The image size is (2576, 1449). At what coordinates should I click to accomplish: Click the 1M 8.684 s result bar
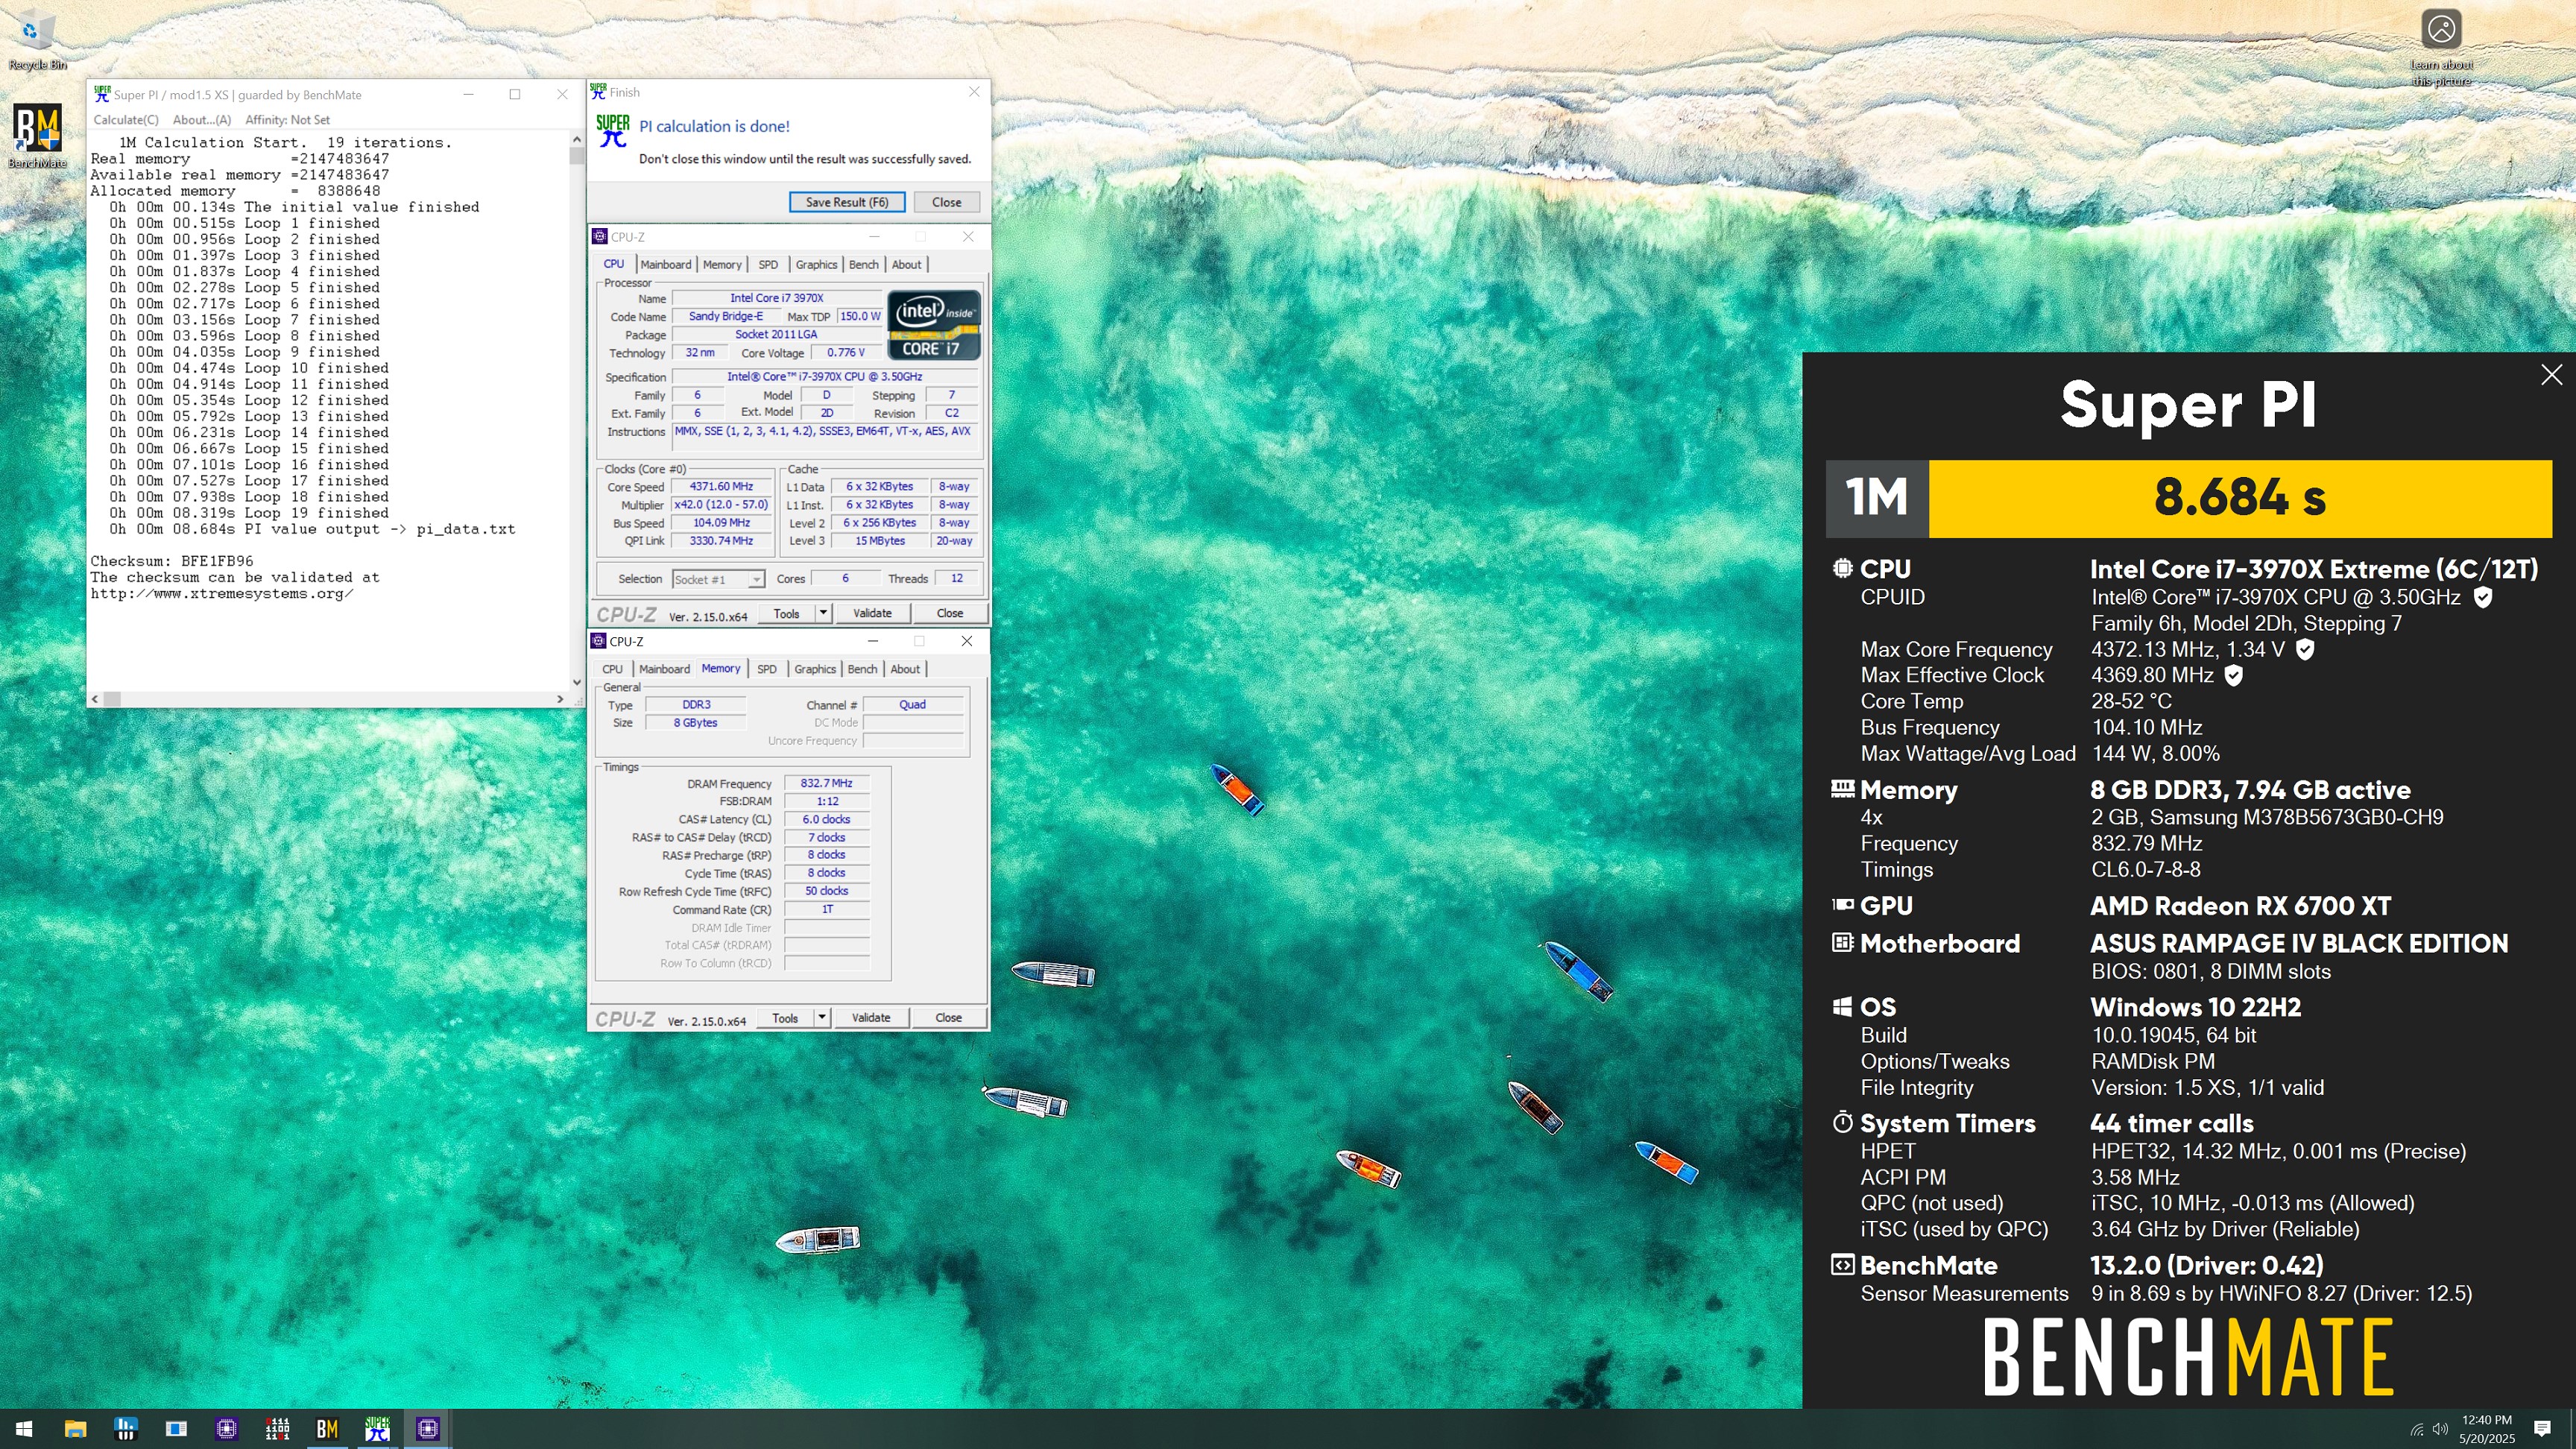[2188, 498]
